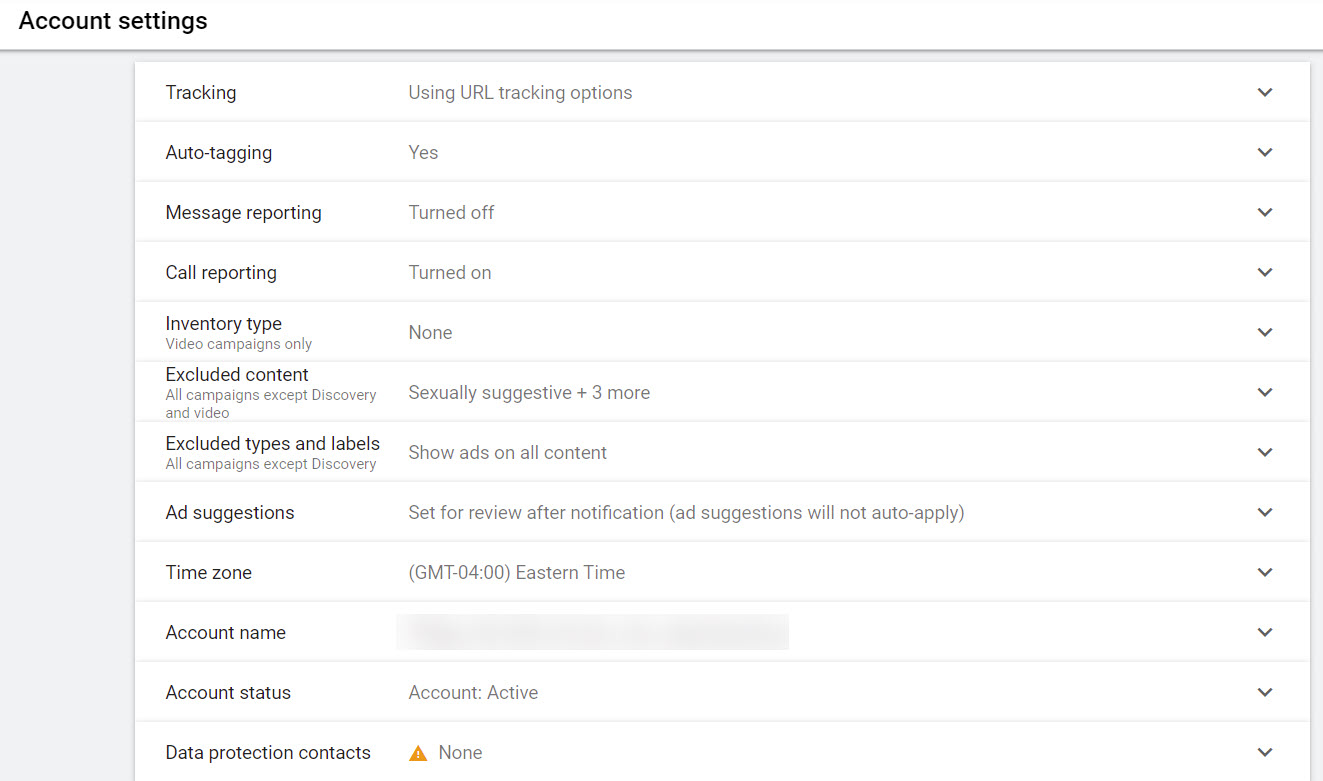Click the 'Turned off' Message reporting value
The height and width of the screenshot is (781, 1323).
click(x=451, y=212)
